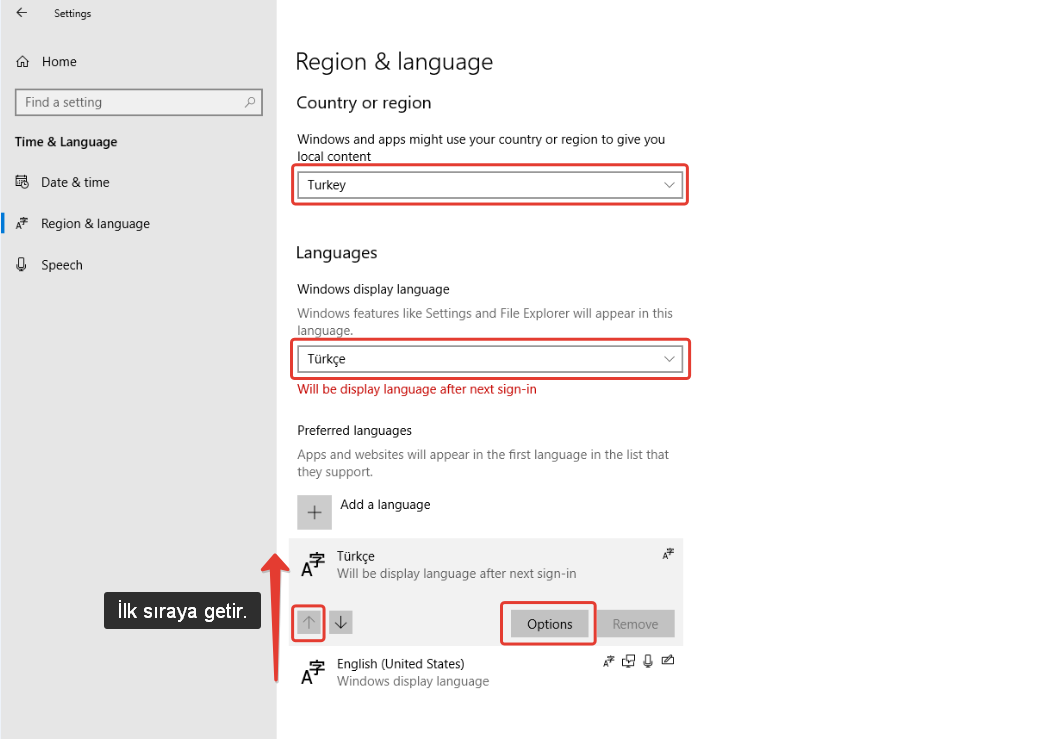This screenshot has height=739, width=1038.
Task: Open the Date & time settings page
Action: pyautogui.click(x=75, y=182)
